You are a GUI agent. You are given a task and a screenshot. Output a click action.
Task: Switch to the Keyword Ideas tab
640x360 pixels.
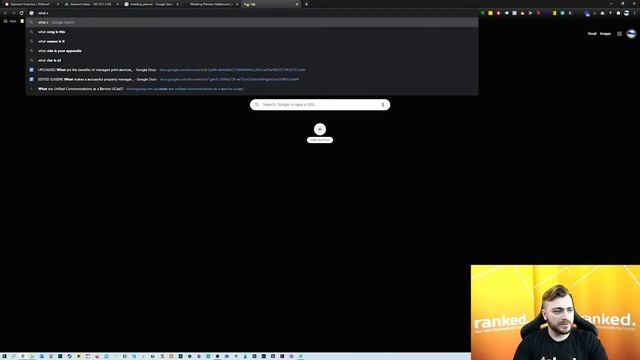point(91,4)
